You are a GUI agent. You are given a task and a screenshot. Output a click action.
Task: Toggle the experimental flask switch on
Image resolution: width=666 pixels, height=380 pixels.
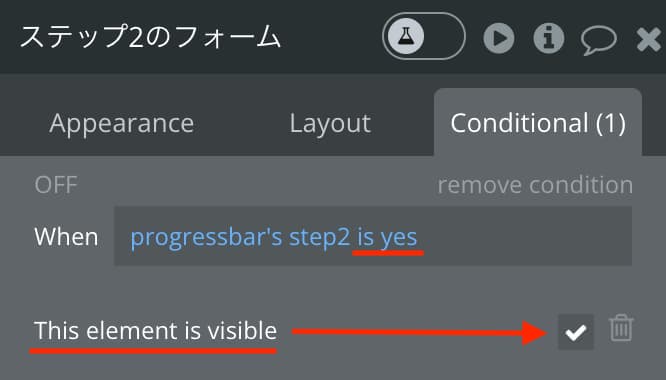[424, 36]
